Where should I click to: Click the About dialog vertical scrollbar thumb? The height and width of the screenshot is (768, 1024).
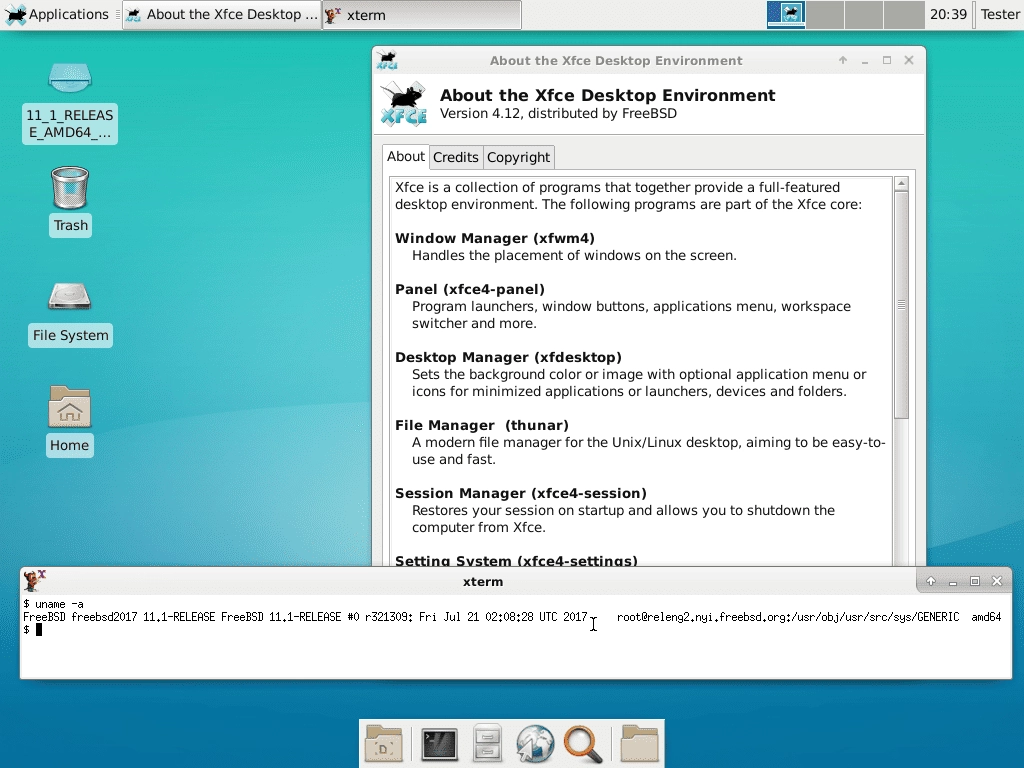tap(901, 305)
